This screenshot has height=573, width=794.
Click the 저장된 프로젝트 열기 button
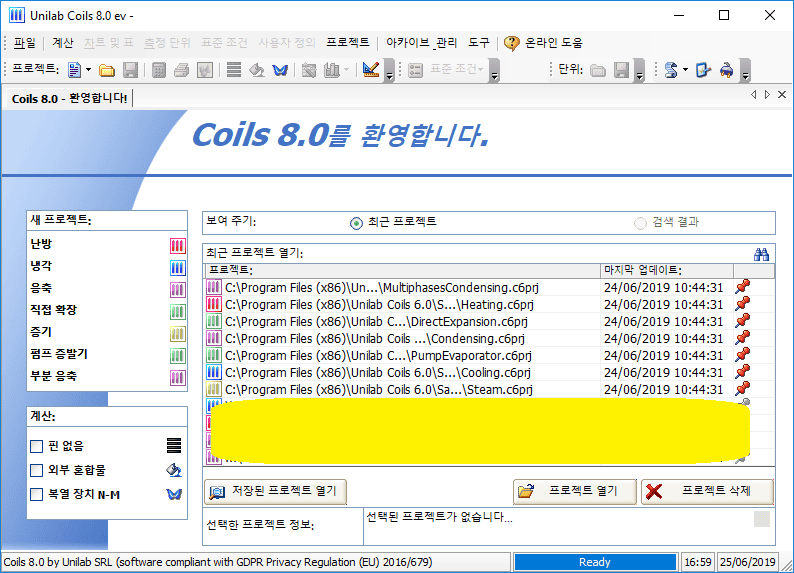coord(276,491)
